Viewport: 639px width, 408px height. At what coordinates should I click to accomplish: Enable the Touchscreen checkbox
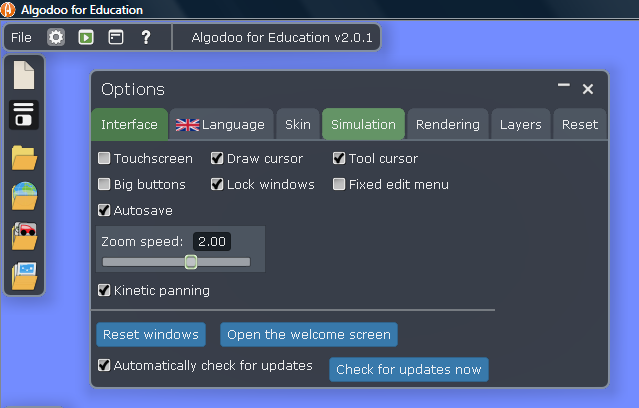coord(104,158)
